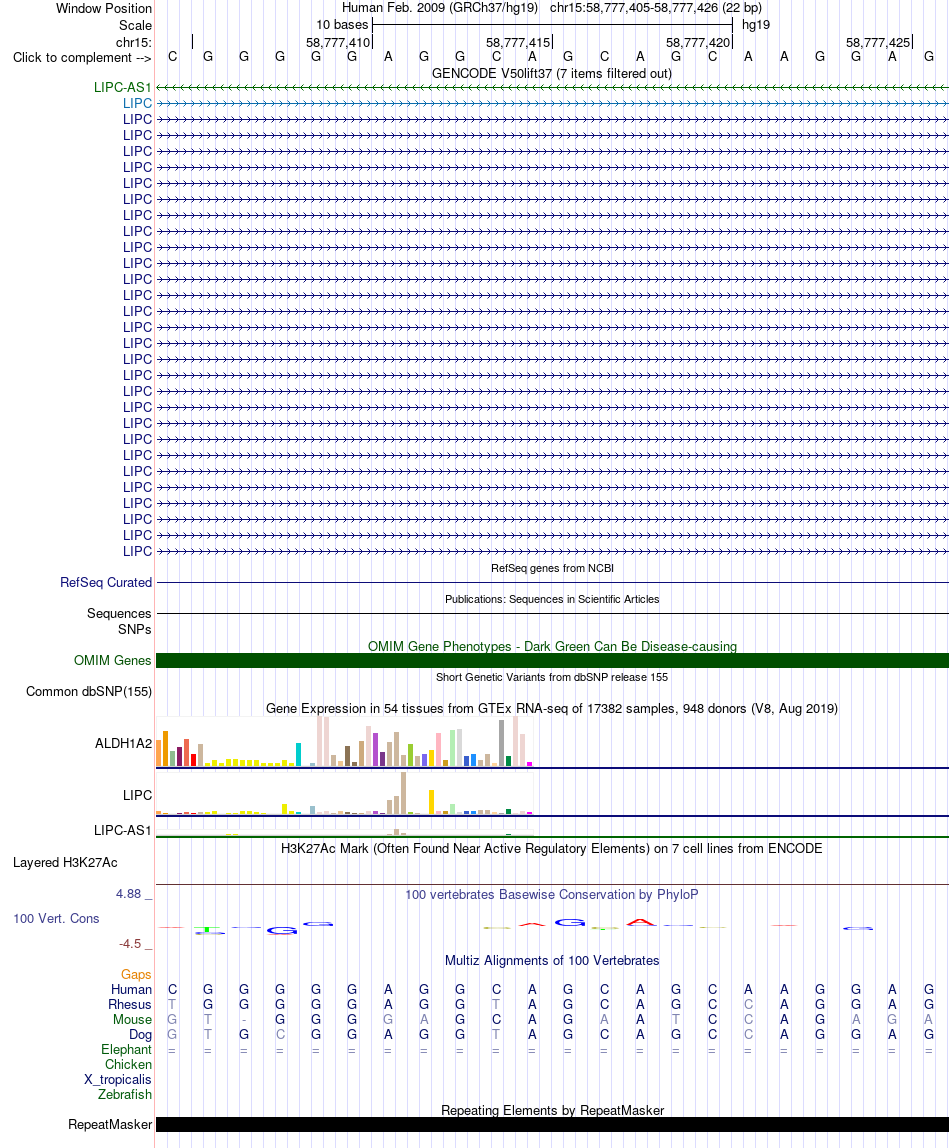The width and height of the screenshot is (950, 1148).
Task: Click the LIPC GTEx tissue expression bar chart
Action: (x=344, y=793)
